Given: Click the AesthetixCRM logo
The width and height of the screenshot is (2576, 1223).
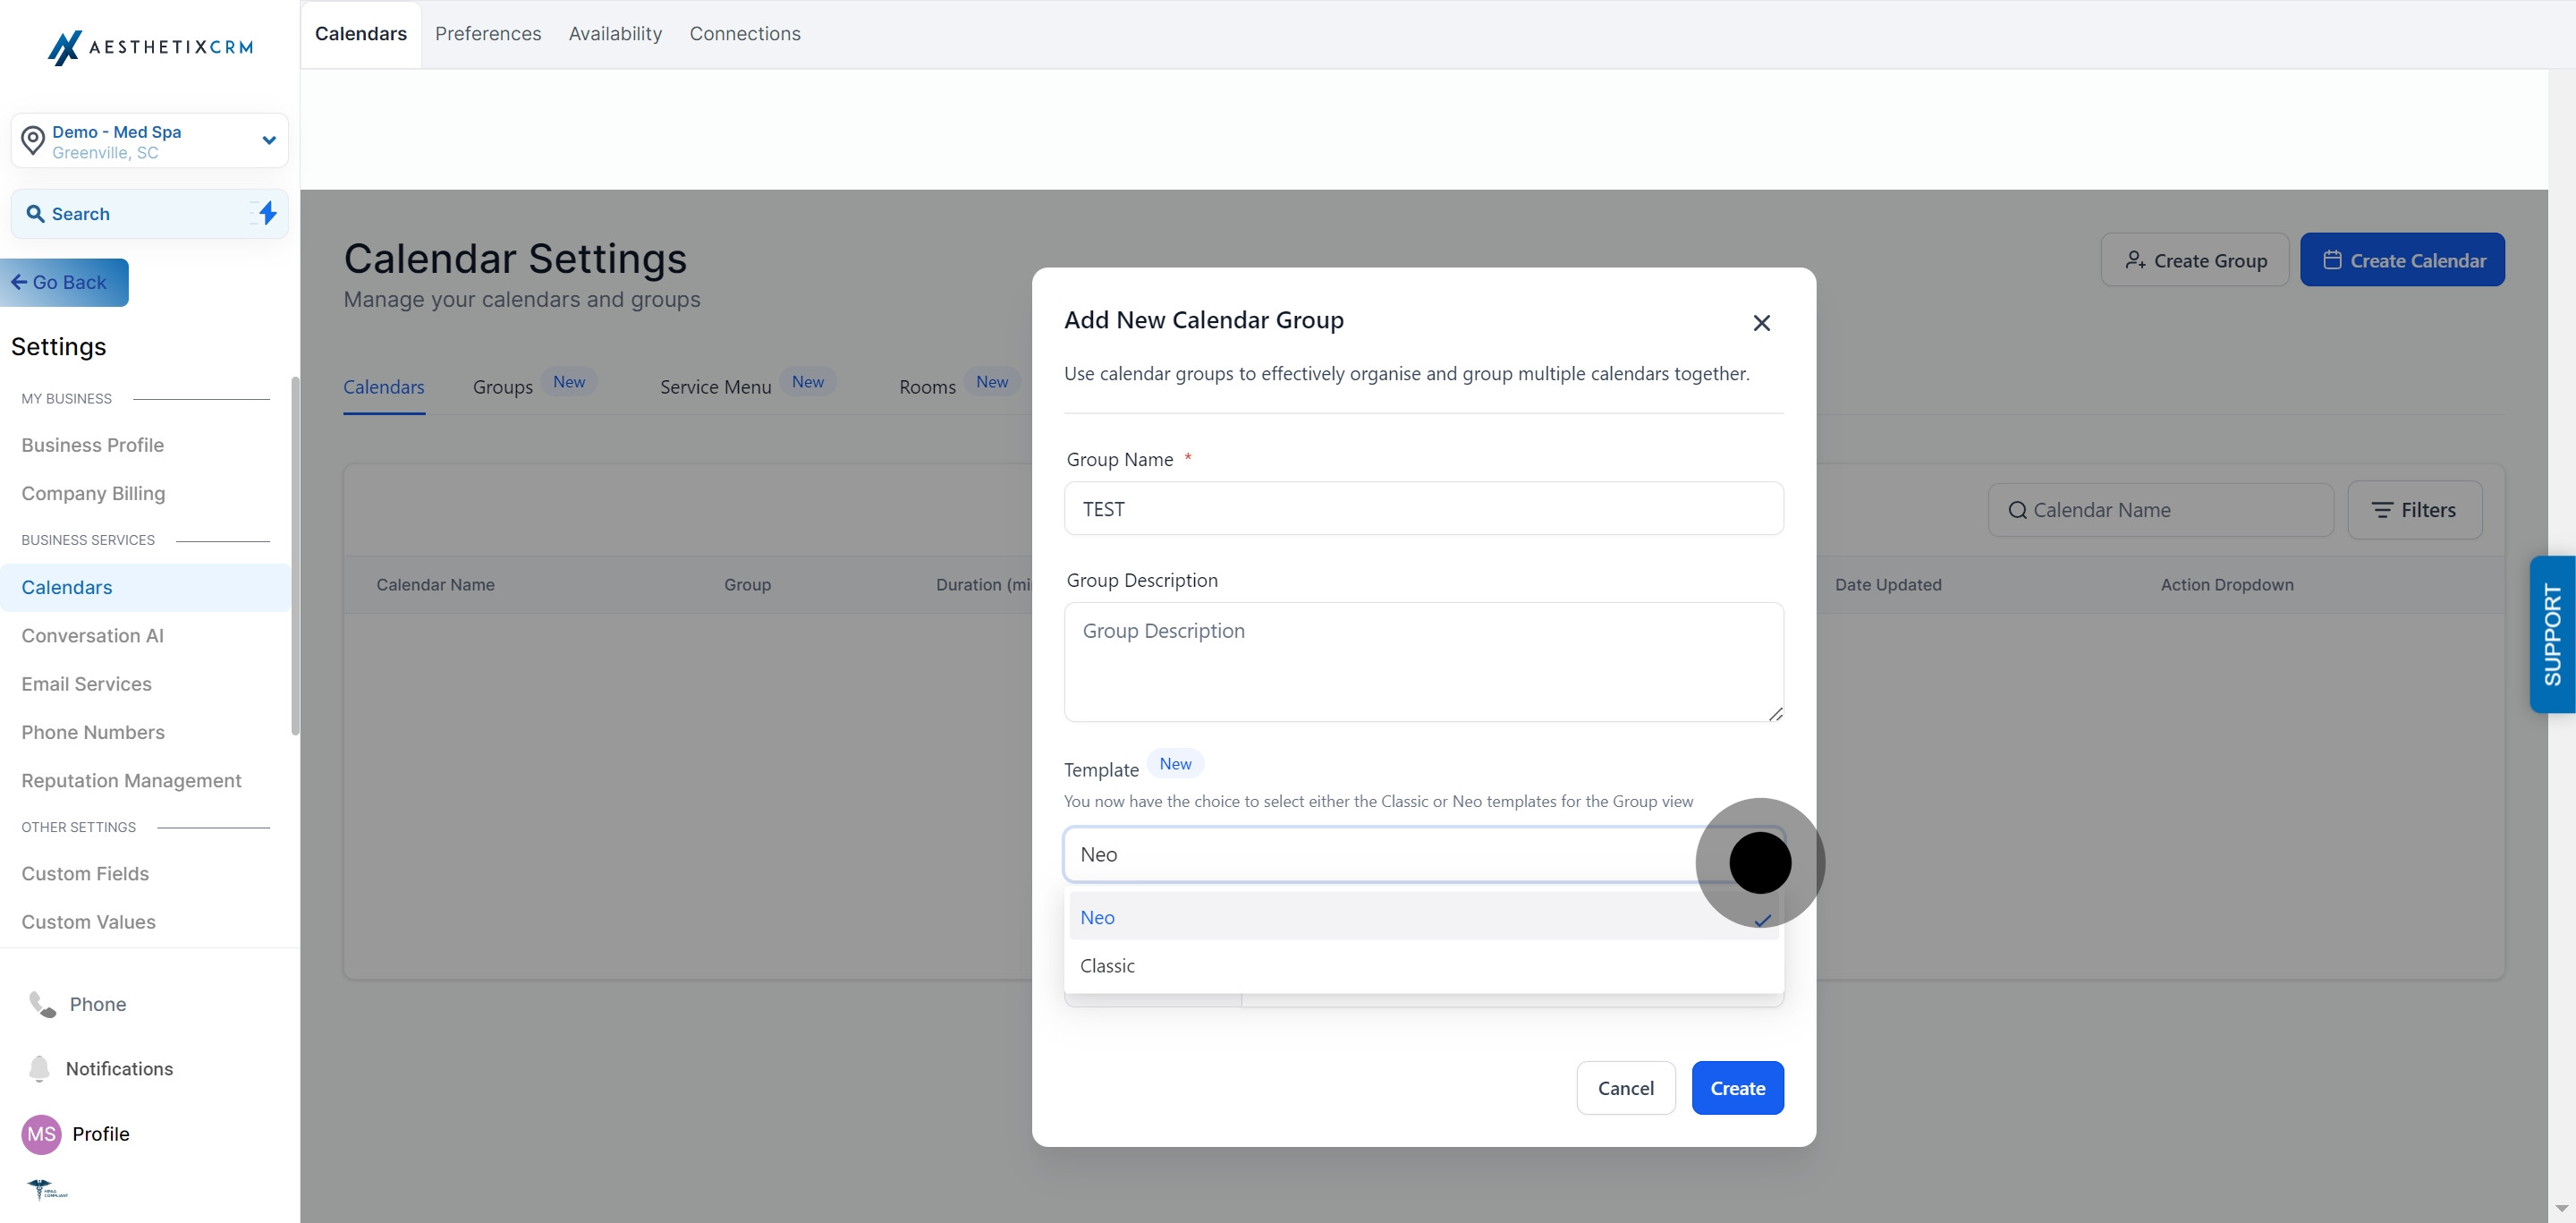Looking at the screenshot, I should tap(150, 47).
